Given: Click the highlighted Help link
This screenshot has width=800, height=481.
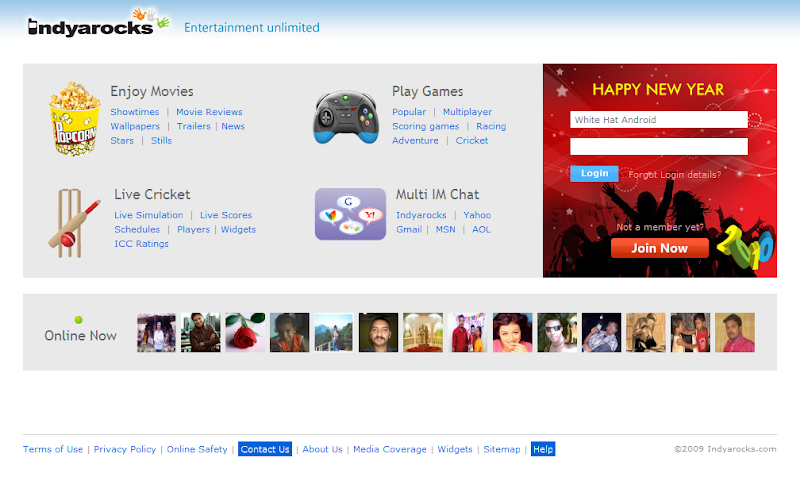Looking at the screenshot, I should (543, 449).
